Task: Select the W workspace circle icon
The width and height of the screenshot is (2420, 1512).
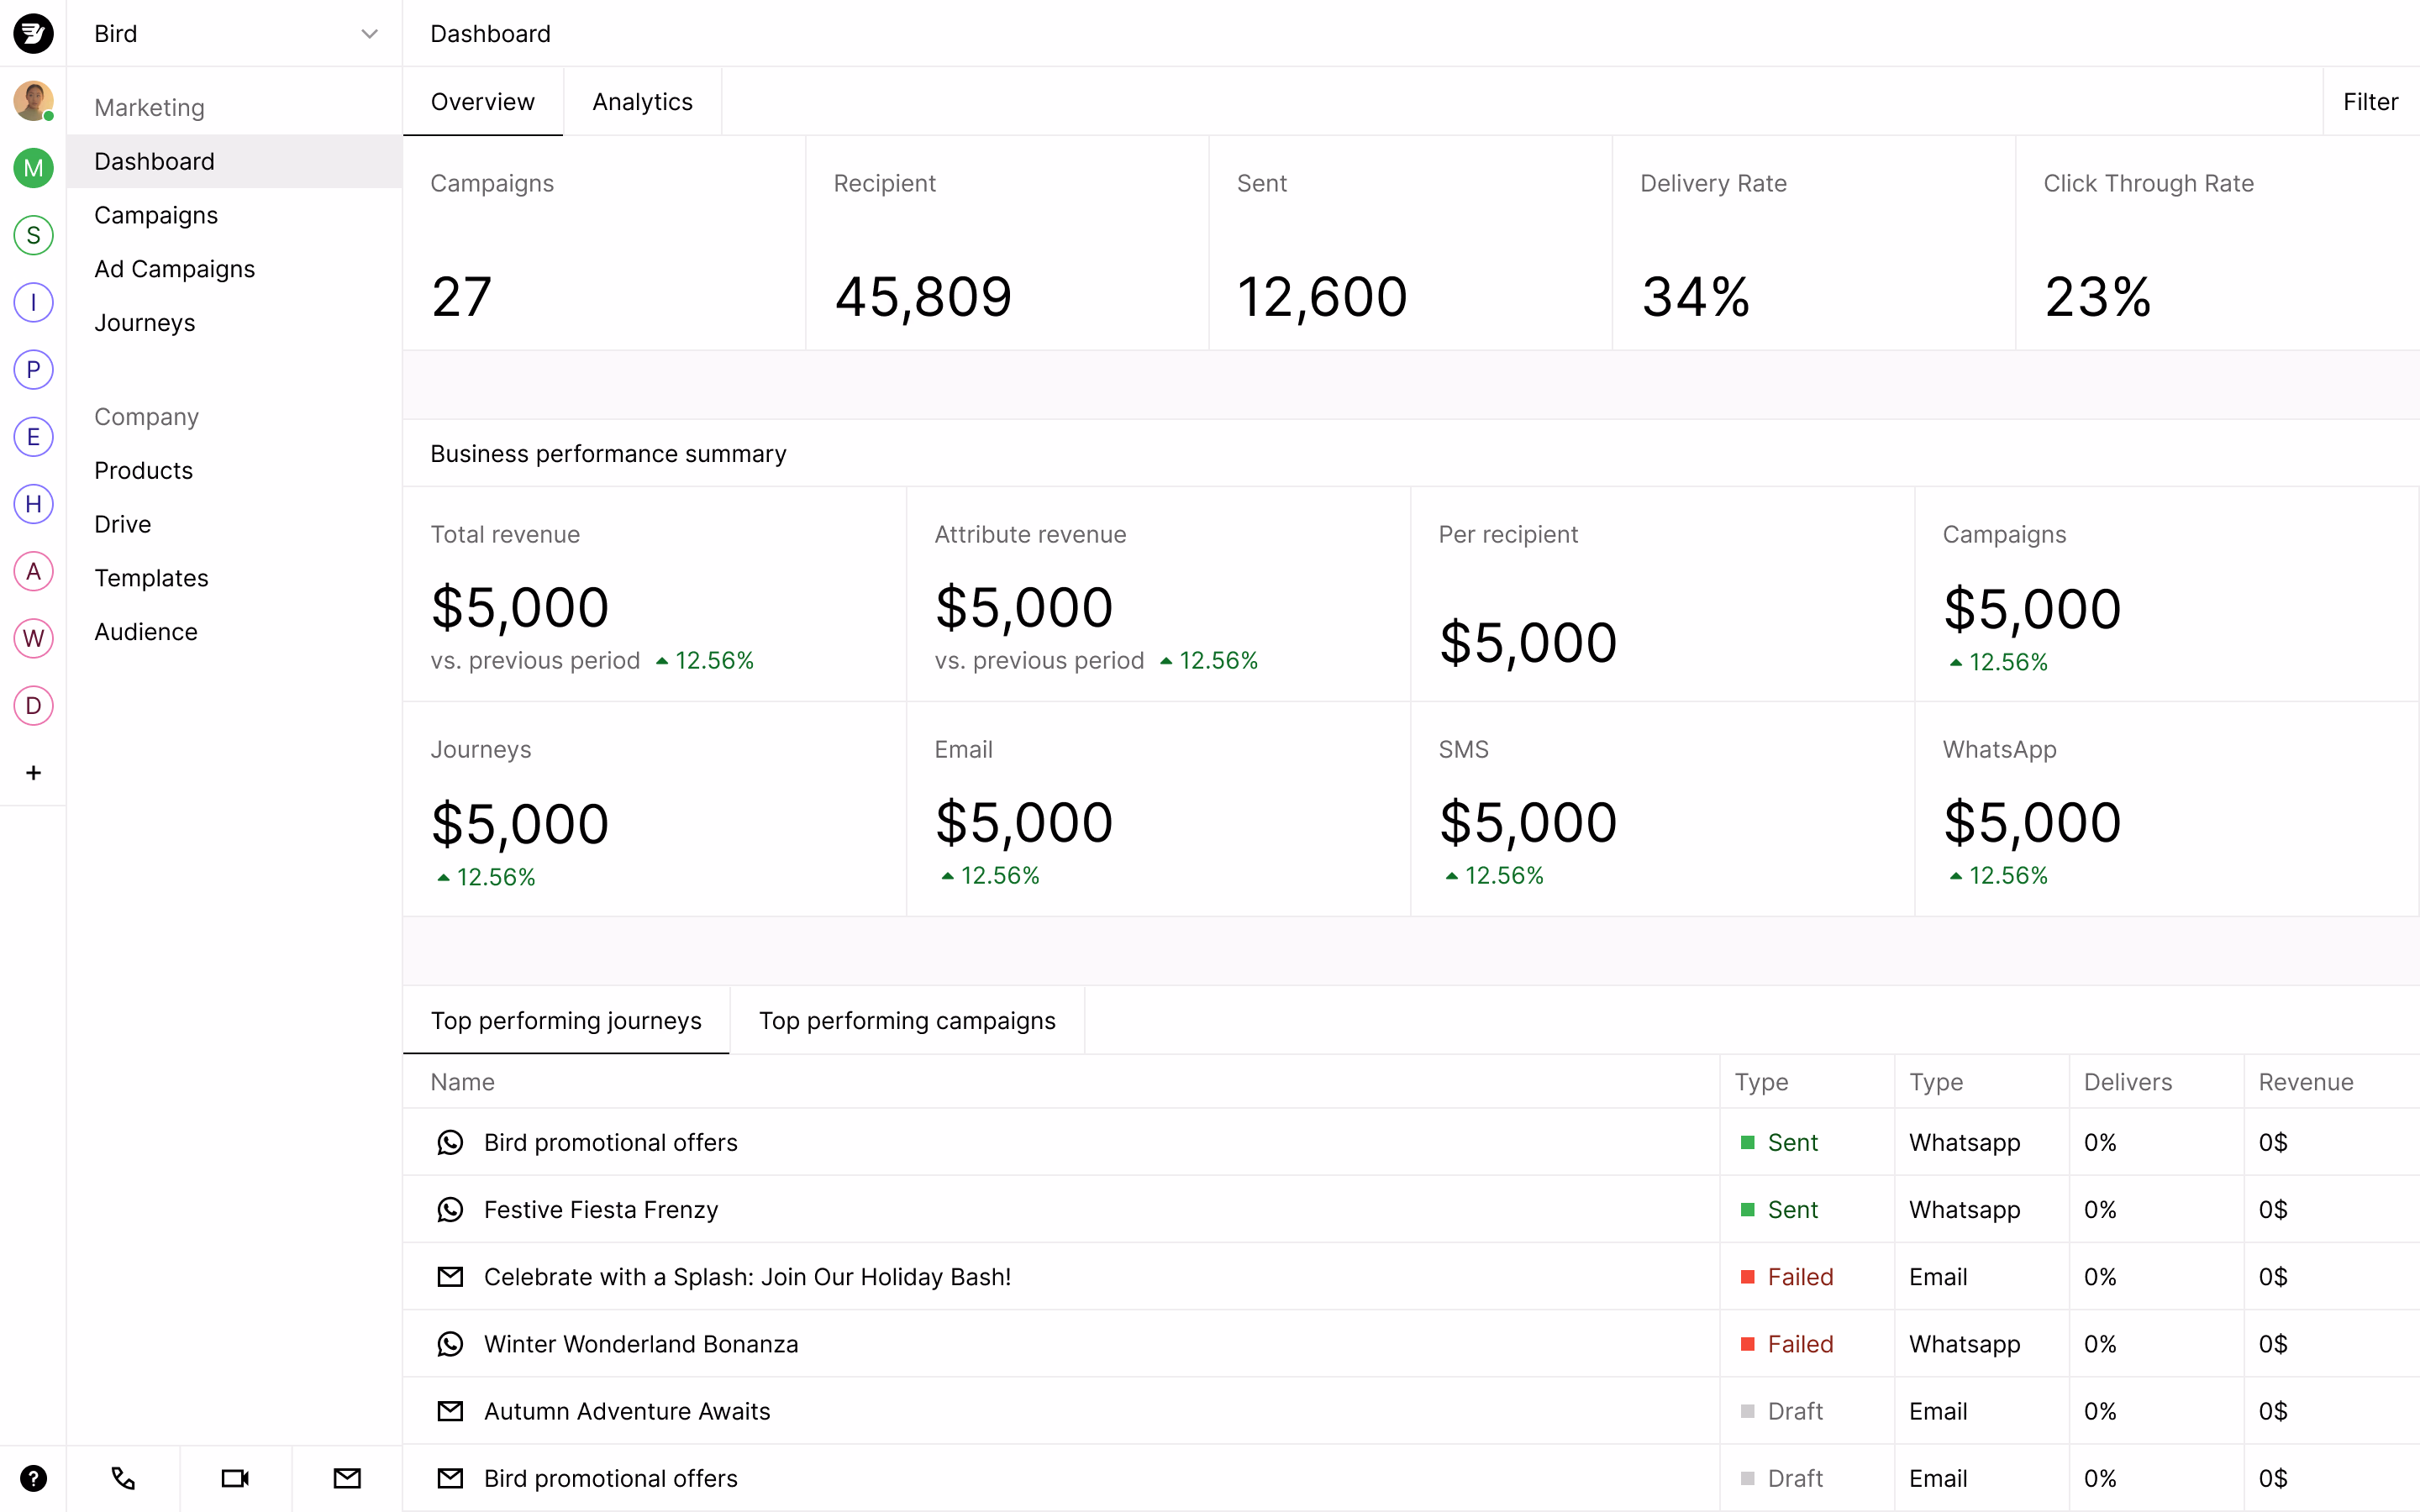Action: pos(33,638)
